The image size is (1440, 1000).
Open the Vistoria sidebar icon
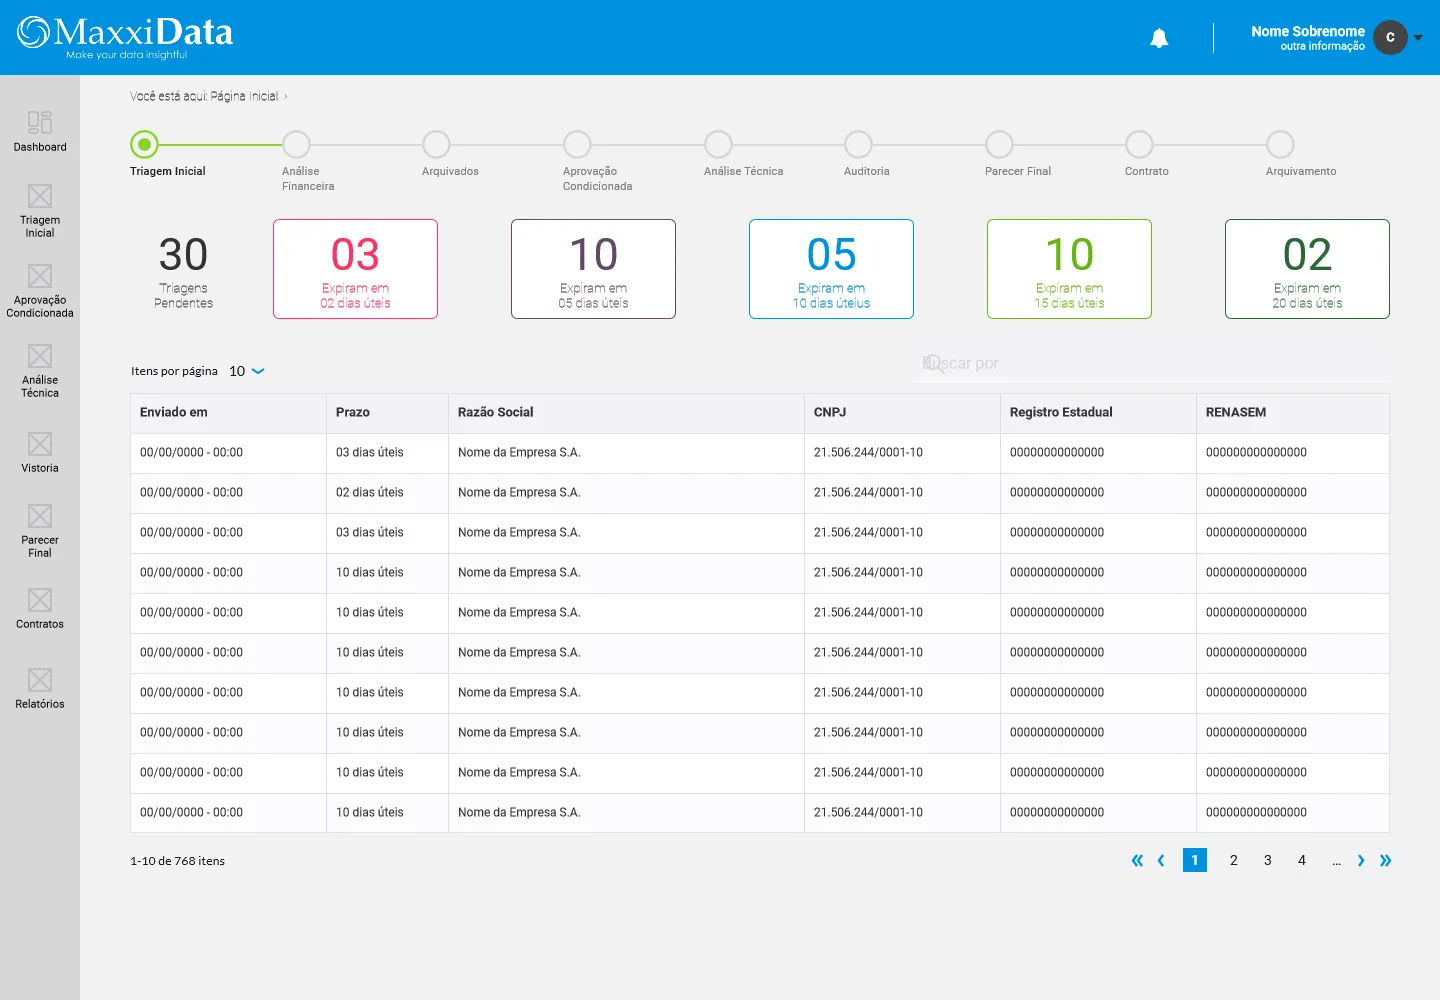[40, 443]
